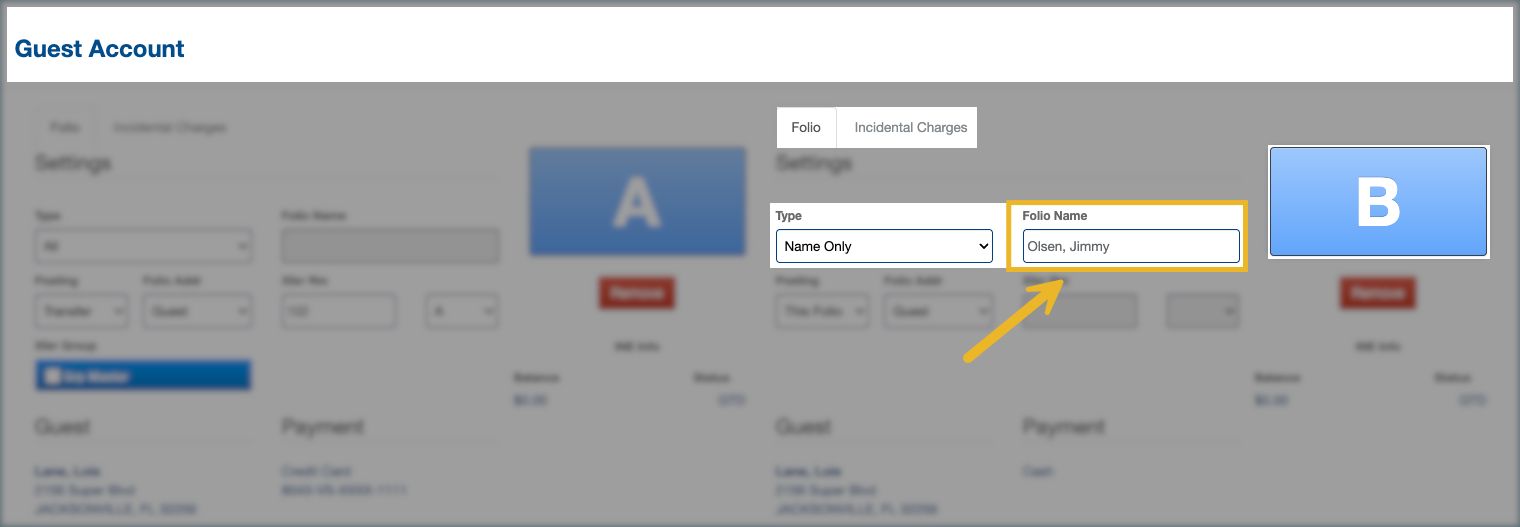Switch to folio A's Incidental Charges tab
The height and width of the screenshot is (527, 1520).
click(169, 128)
